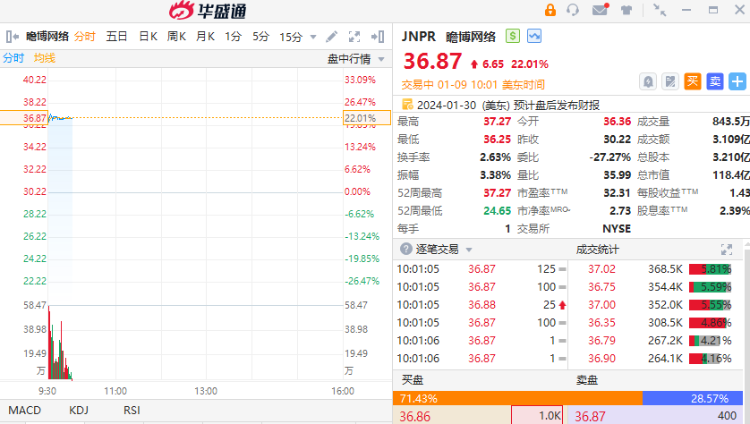The height and width of the screenshot is (424, 750).
Task: Open the mail messages icon
Action: 600,10
